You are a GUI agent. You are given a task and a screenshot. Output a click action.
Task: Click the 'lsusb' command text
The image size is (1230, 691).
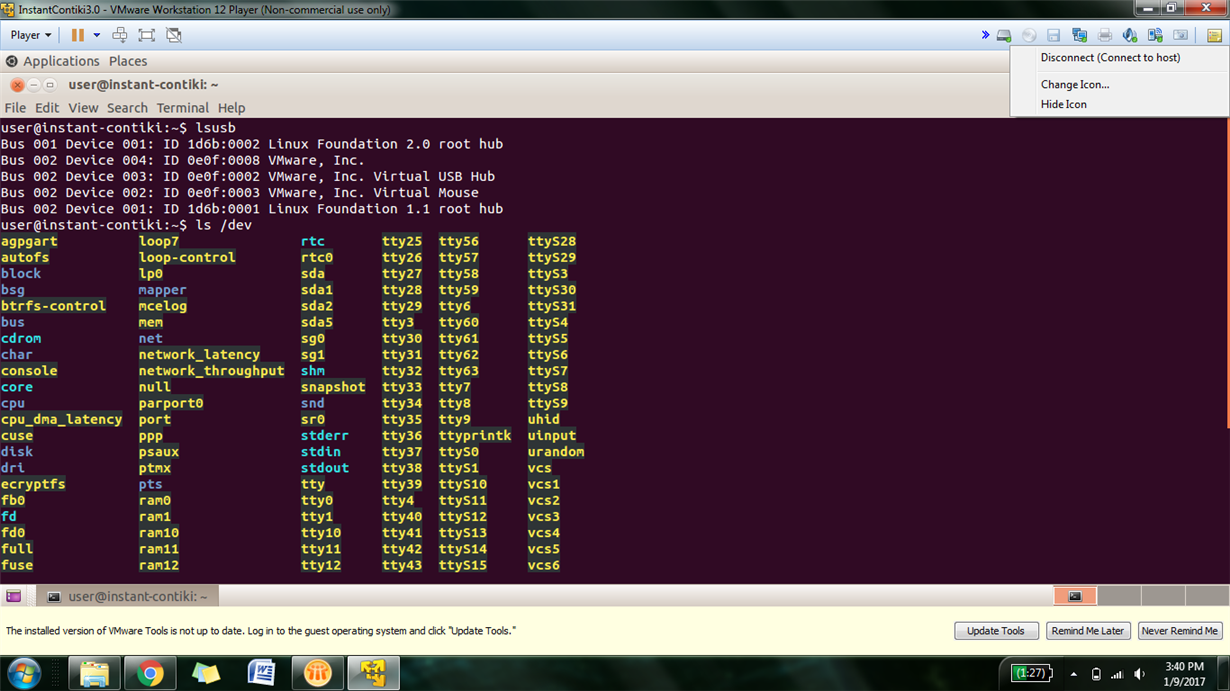[x=216, y=128]
